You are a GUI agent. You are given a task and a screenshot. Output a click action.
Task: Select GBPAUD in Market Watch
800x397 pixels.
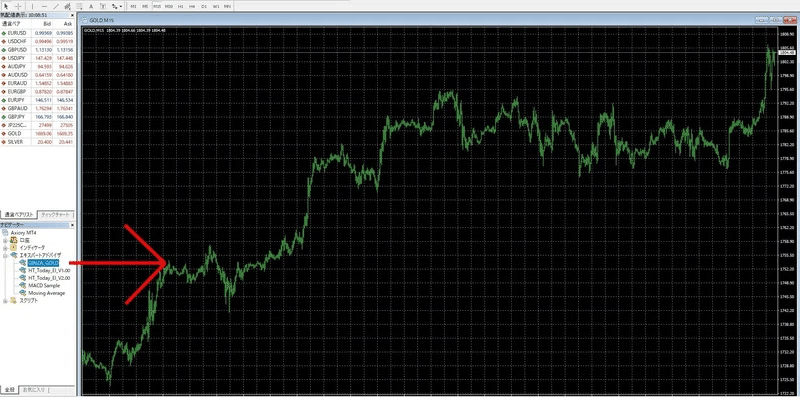pos(37,108)
